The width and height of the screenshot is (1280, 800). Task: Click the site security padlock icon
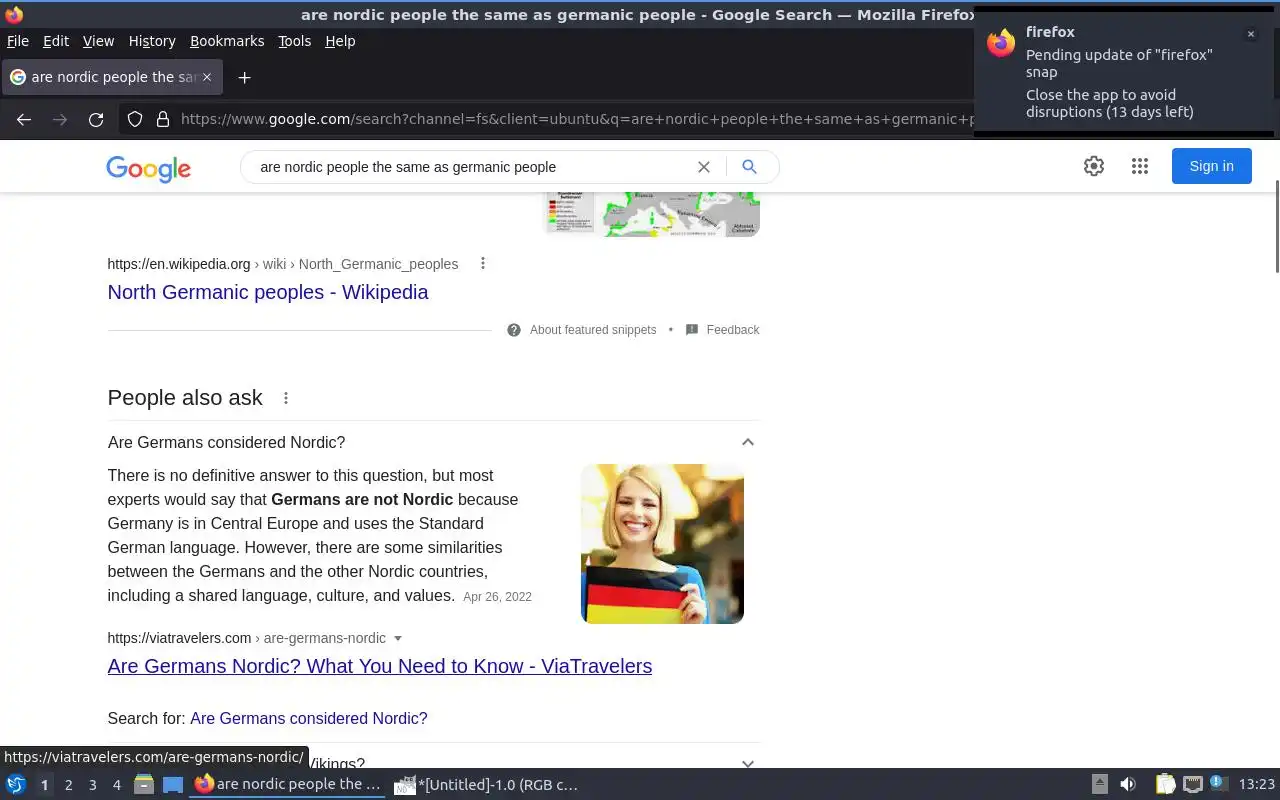coord(163,119)
